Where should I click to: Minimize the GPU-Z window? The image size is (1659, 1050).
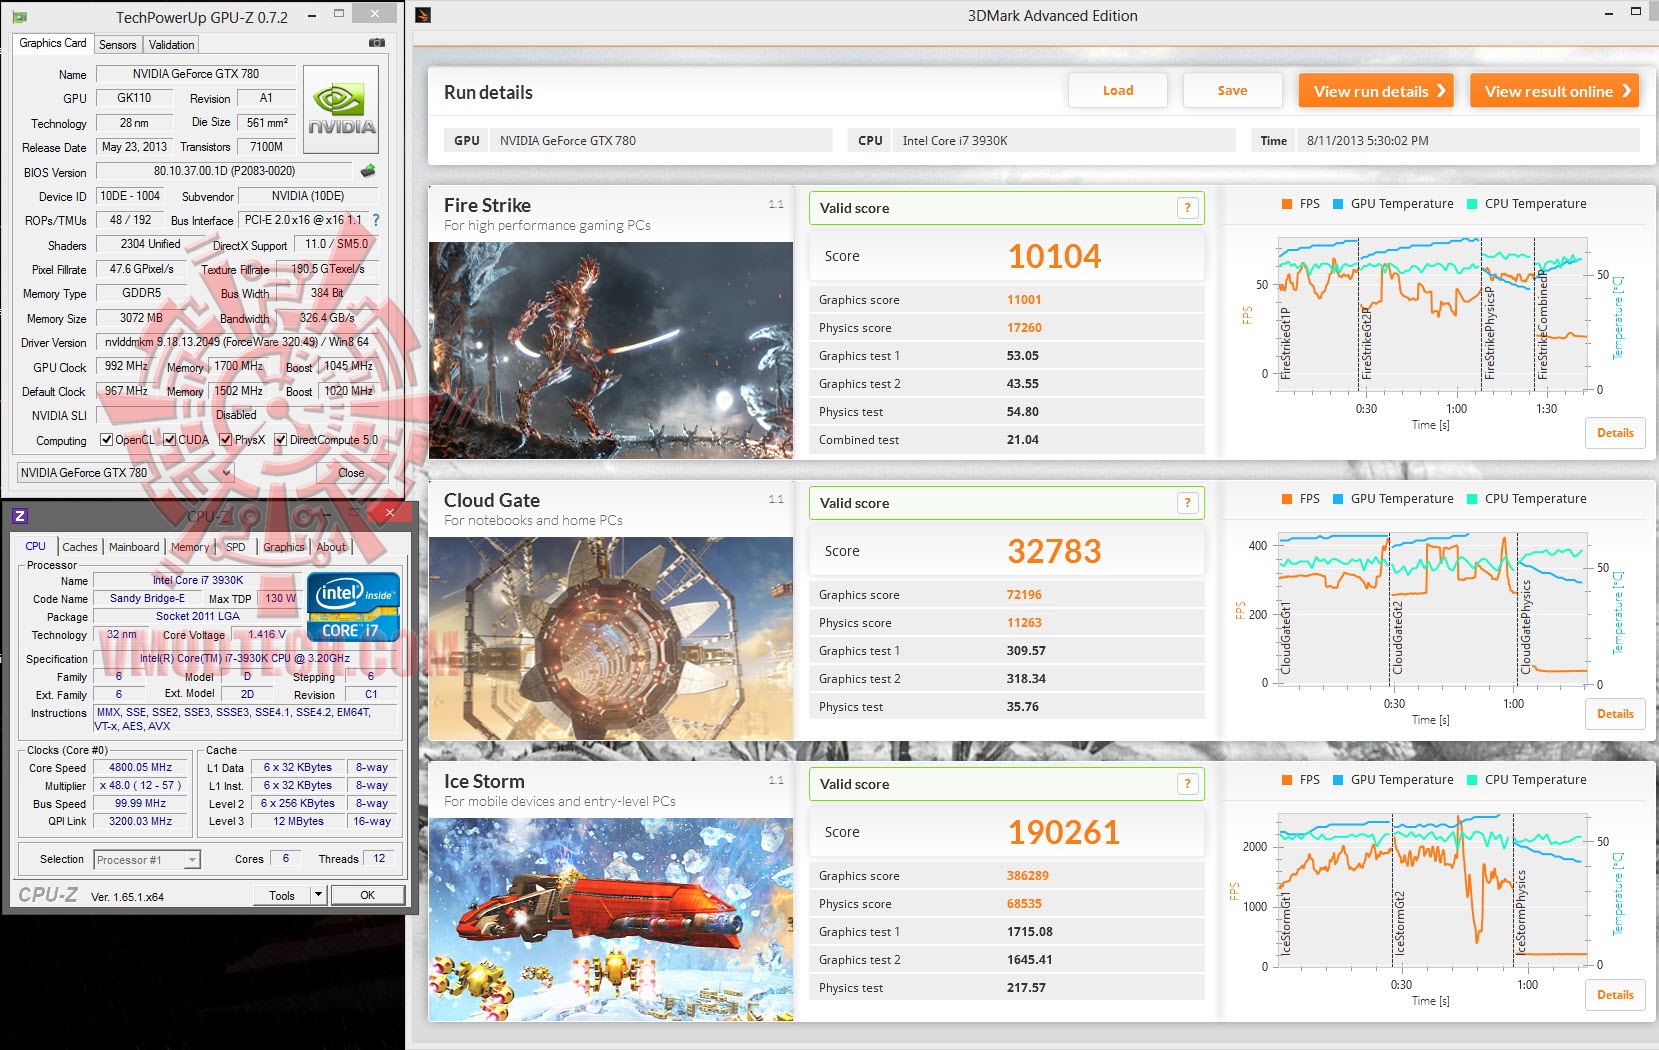click(312, 15)
